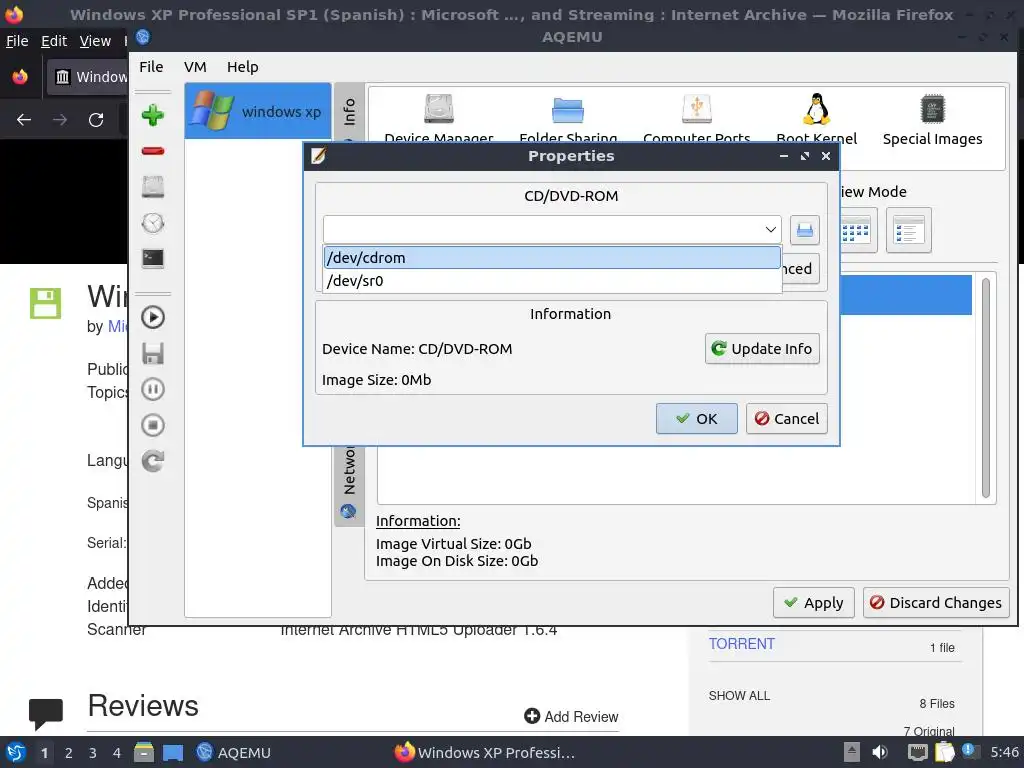Image resolution: width=1024 pixels, height=768 pixels.
Task: Add a new VM with the green plus icon
Action: point(153,116)
